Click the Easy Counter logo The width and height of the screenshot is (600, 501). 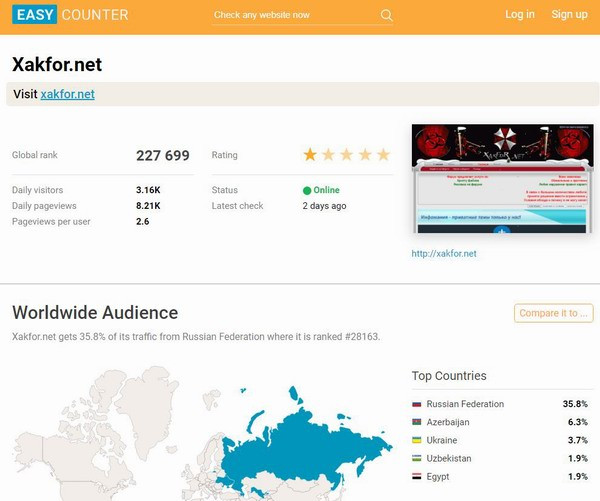pyautogui.click(x=70, y=15)
